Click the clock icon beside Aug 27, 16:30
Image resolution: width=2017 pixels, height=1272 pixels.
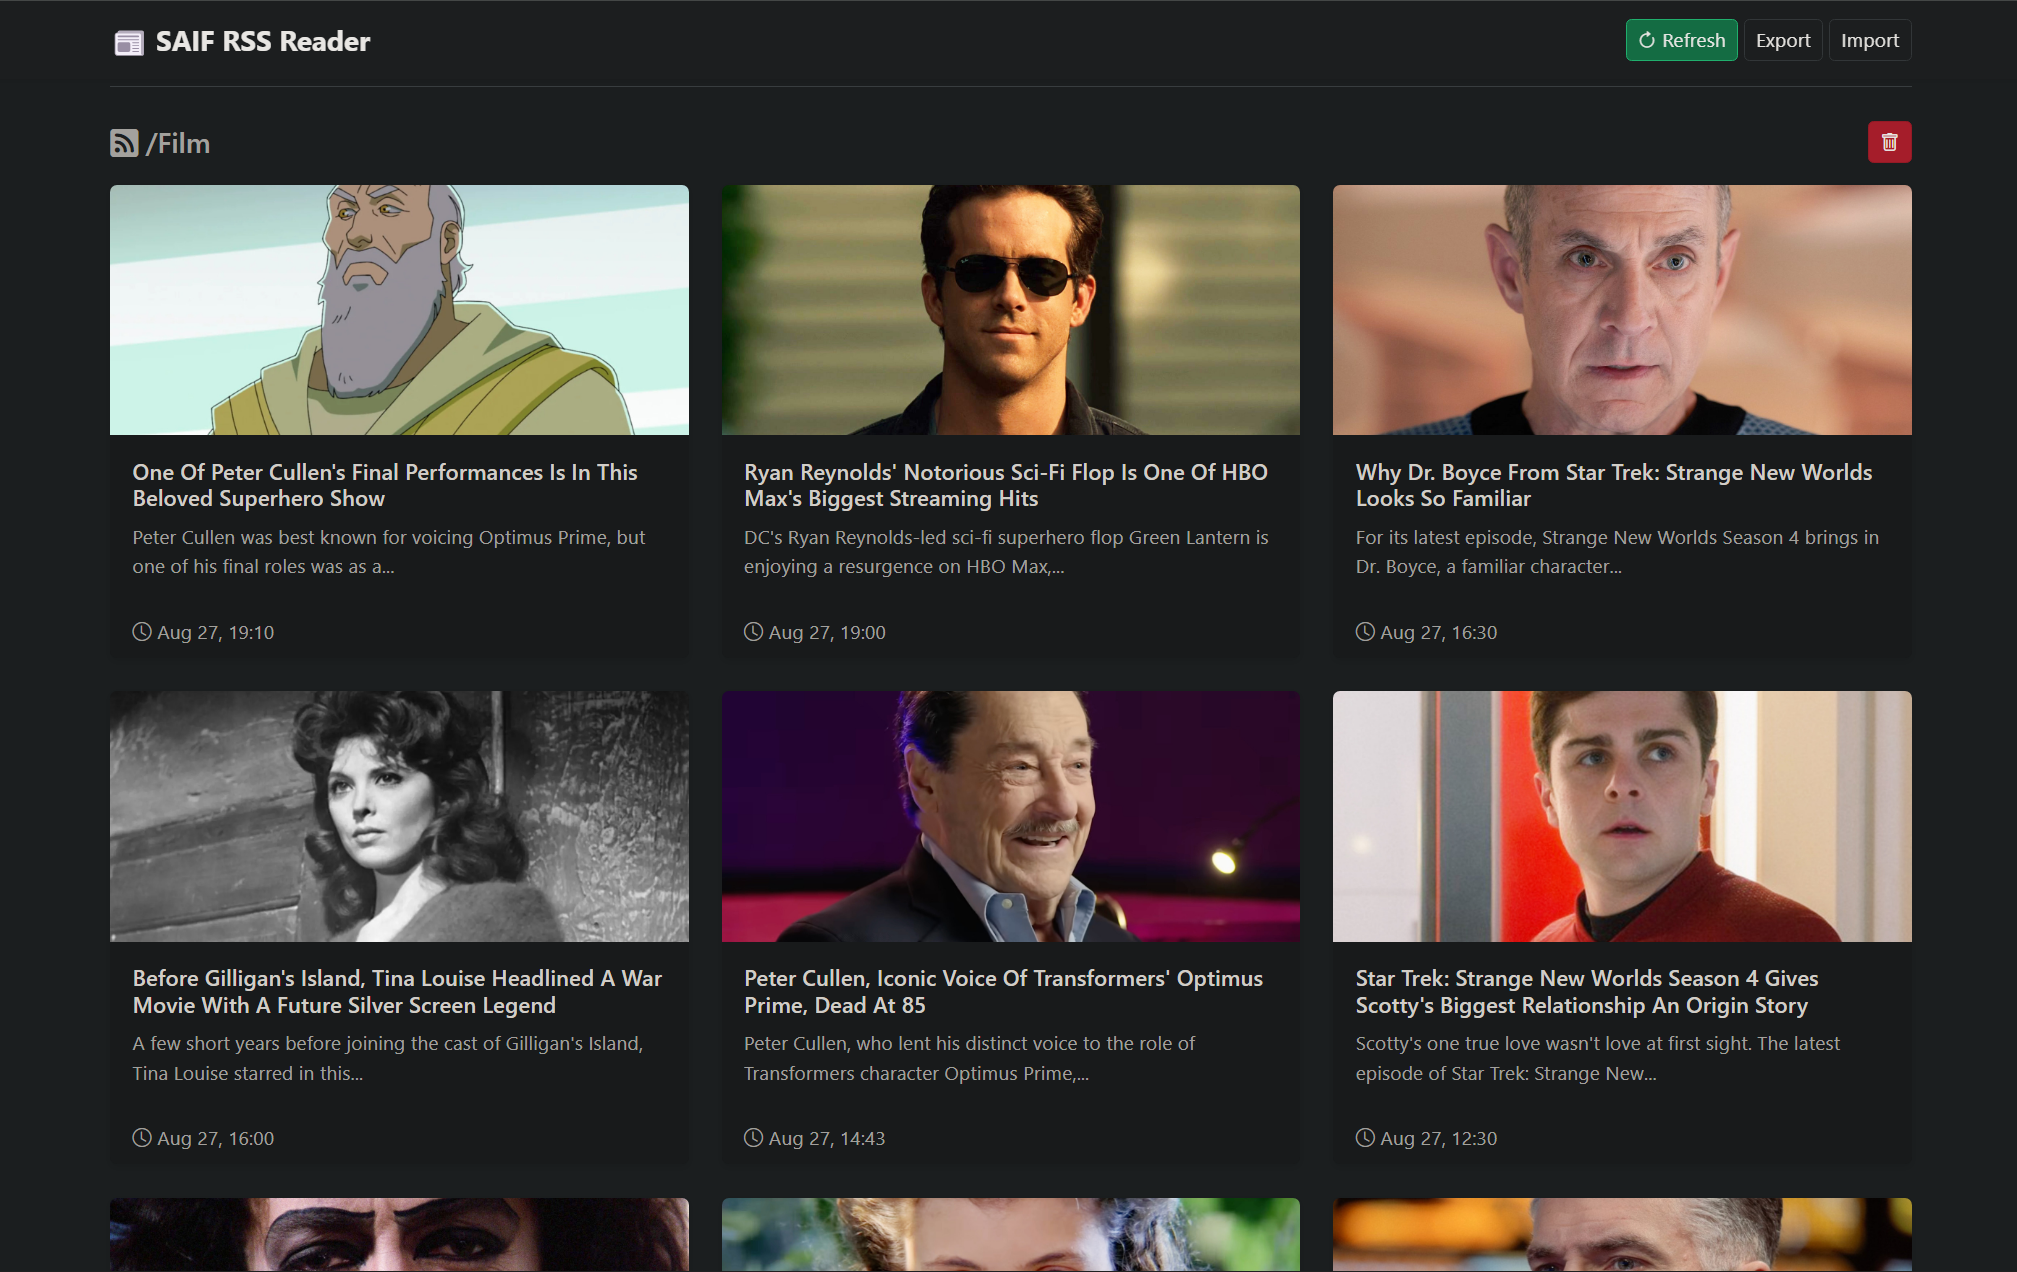coord(1365,632)
